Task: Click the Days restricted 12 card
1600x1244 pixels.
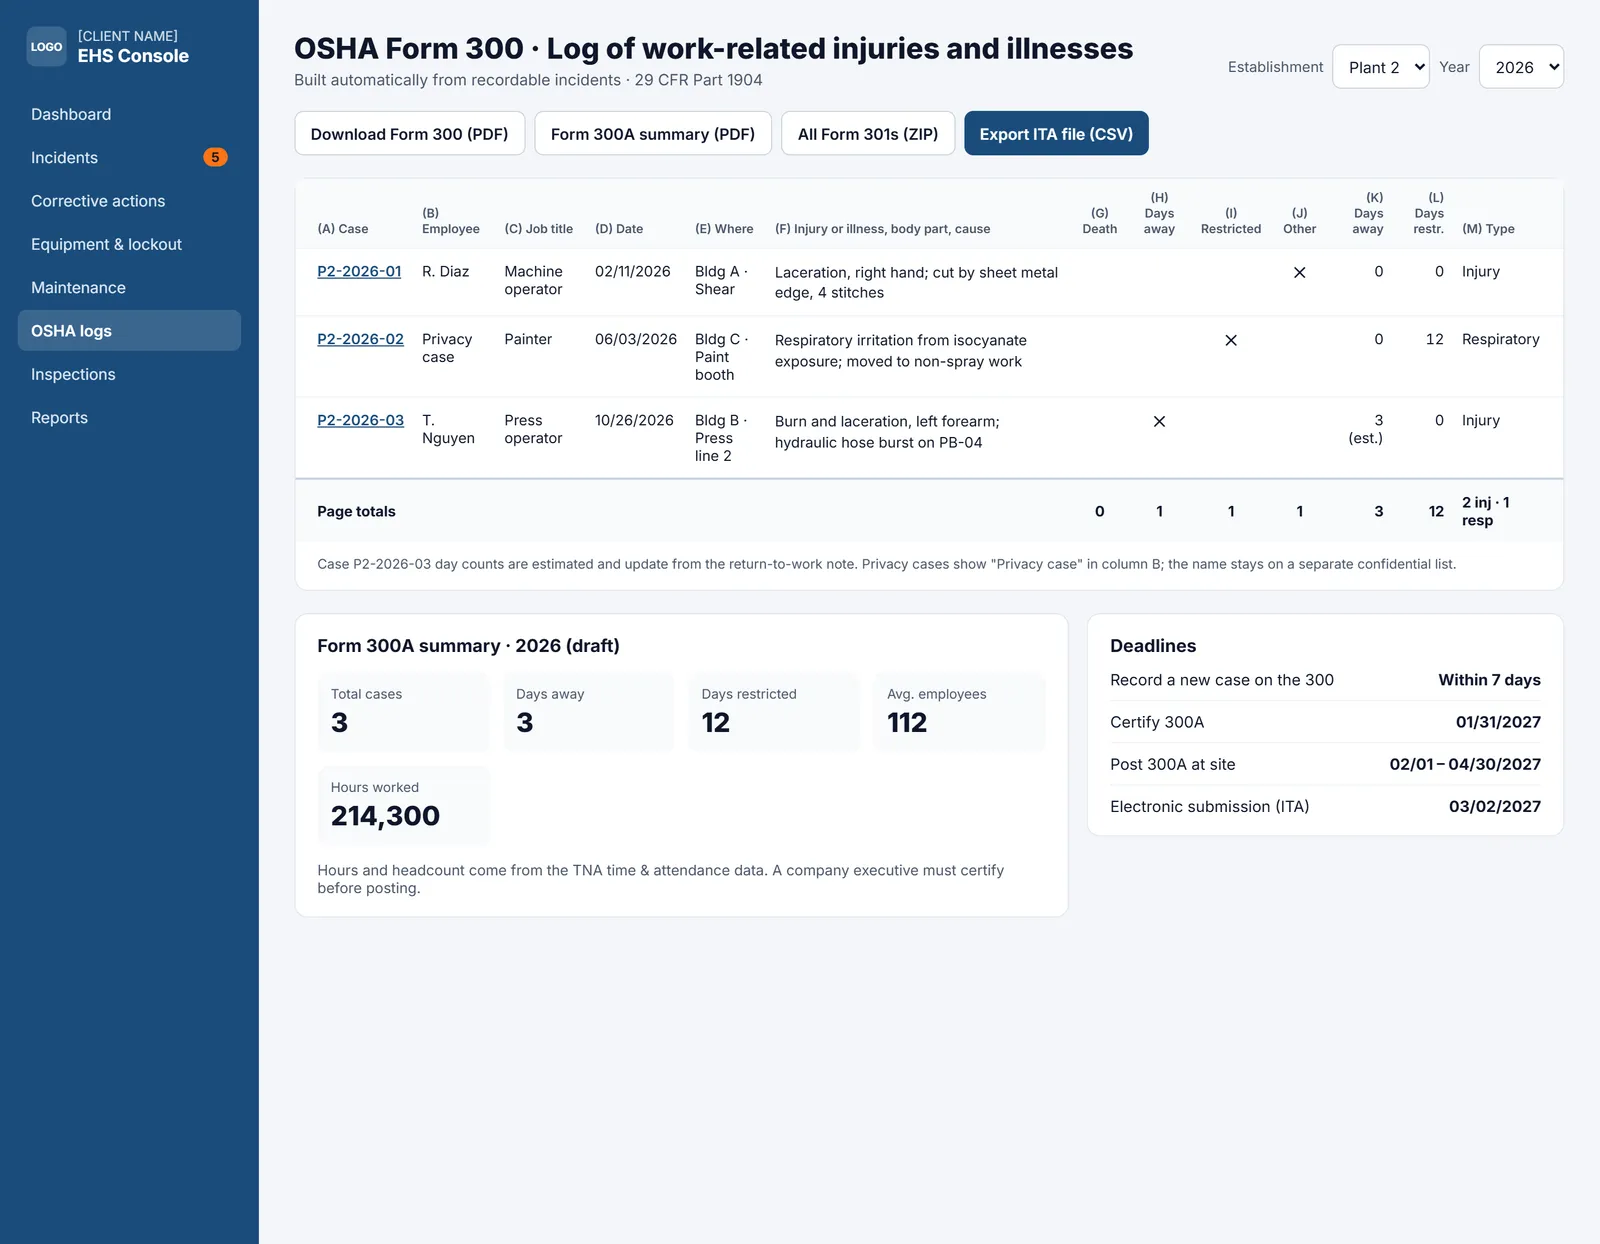Action: [x=774, y=712]
